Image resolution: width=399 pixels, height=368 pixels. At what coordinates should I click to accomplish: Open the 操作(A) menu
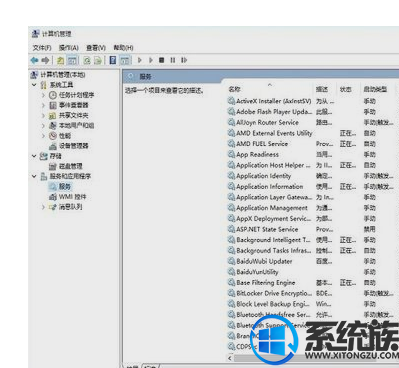69,48
